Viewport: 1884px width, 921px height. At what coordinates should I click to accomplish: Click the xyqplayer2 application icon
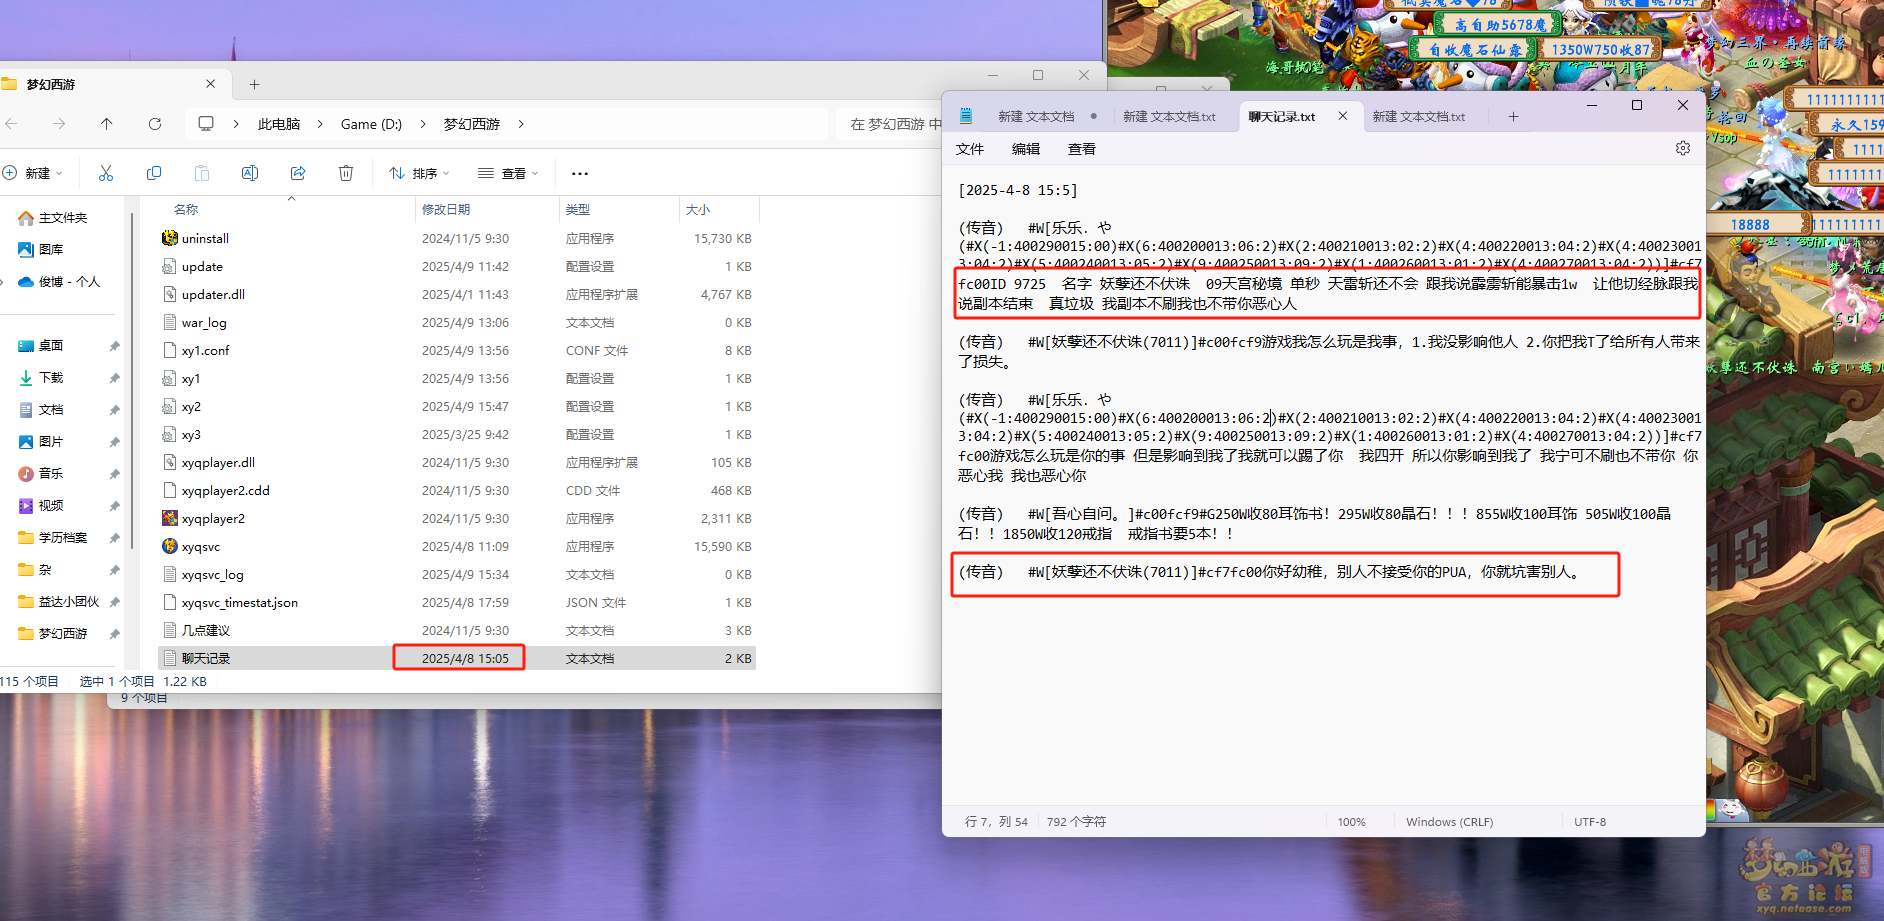pyautogui.click(x=170, y=518)
